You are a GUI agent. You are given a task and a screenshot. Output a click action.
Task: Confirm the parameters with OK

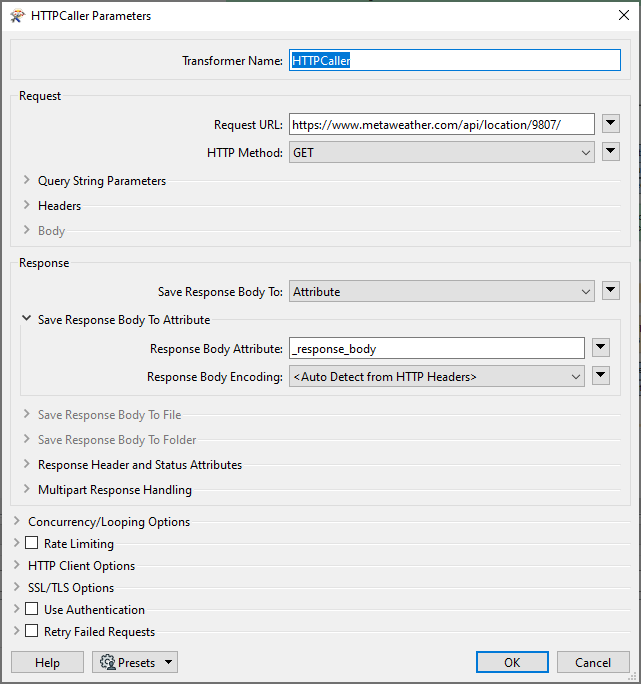click(x=512, y=662)
